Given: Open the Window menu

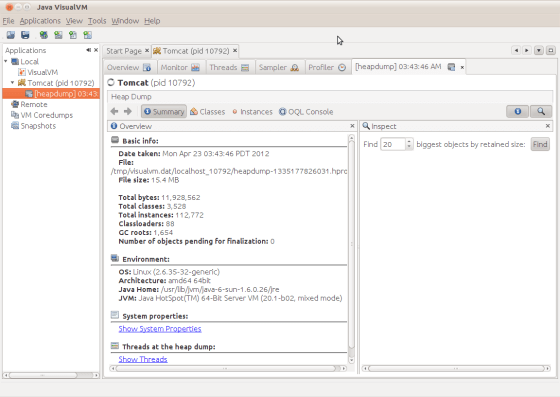Looking at the screenshot, I should click(x=125, y=21).
